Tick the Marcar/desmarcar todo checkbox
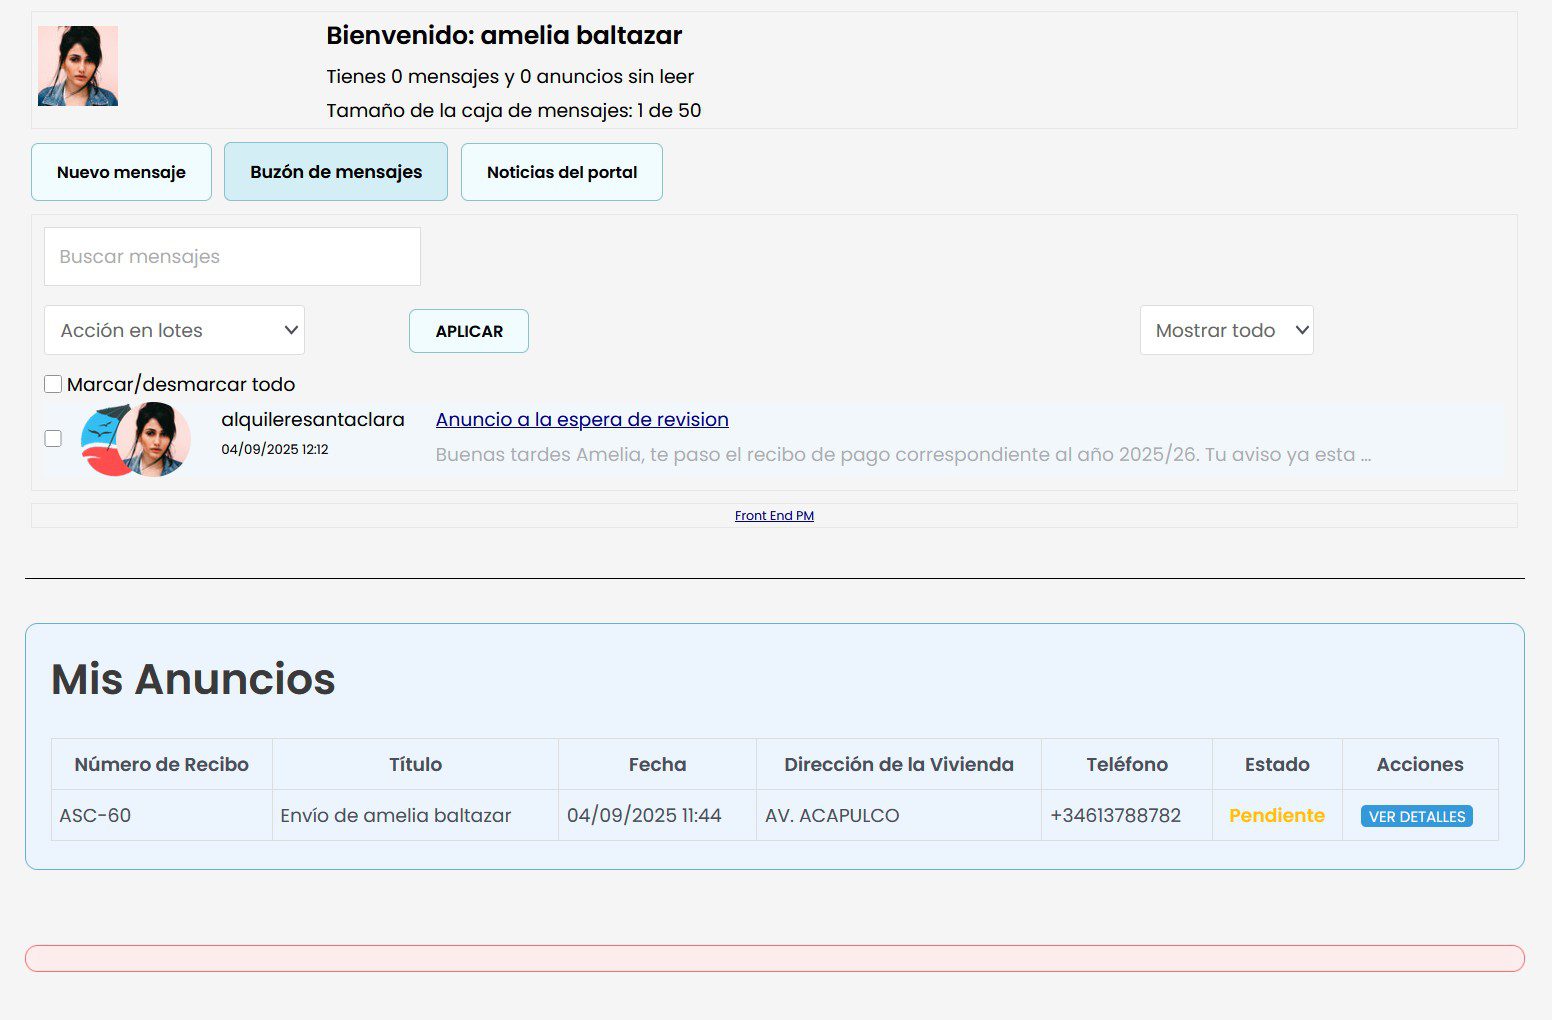This screenshot has width=1552, height=1020. click(53, 384)
